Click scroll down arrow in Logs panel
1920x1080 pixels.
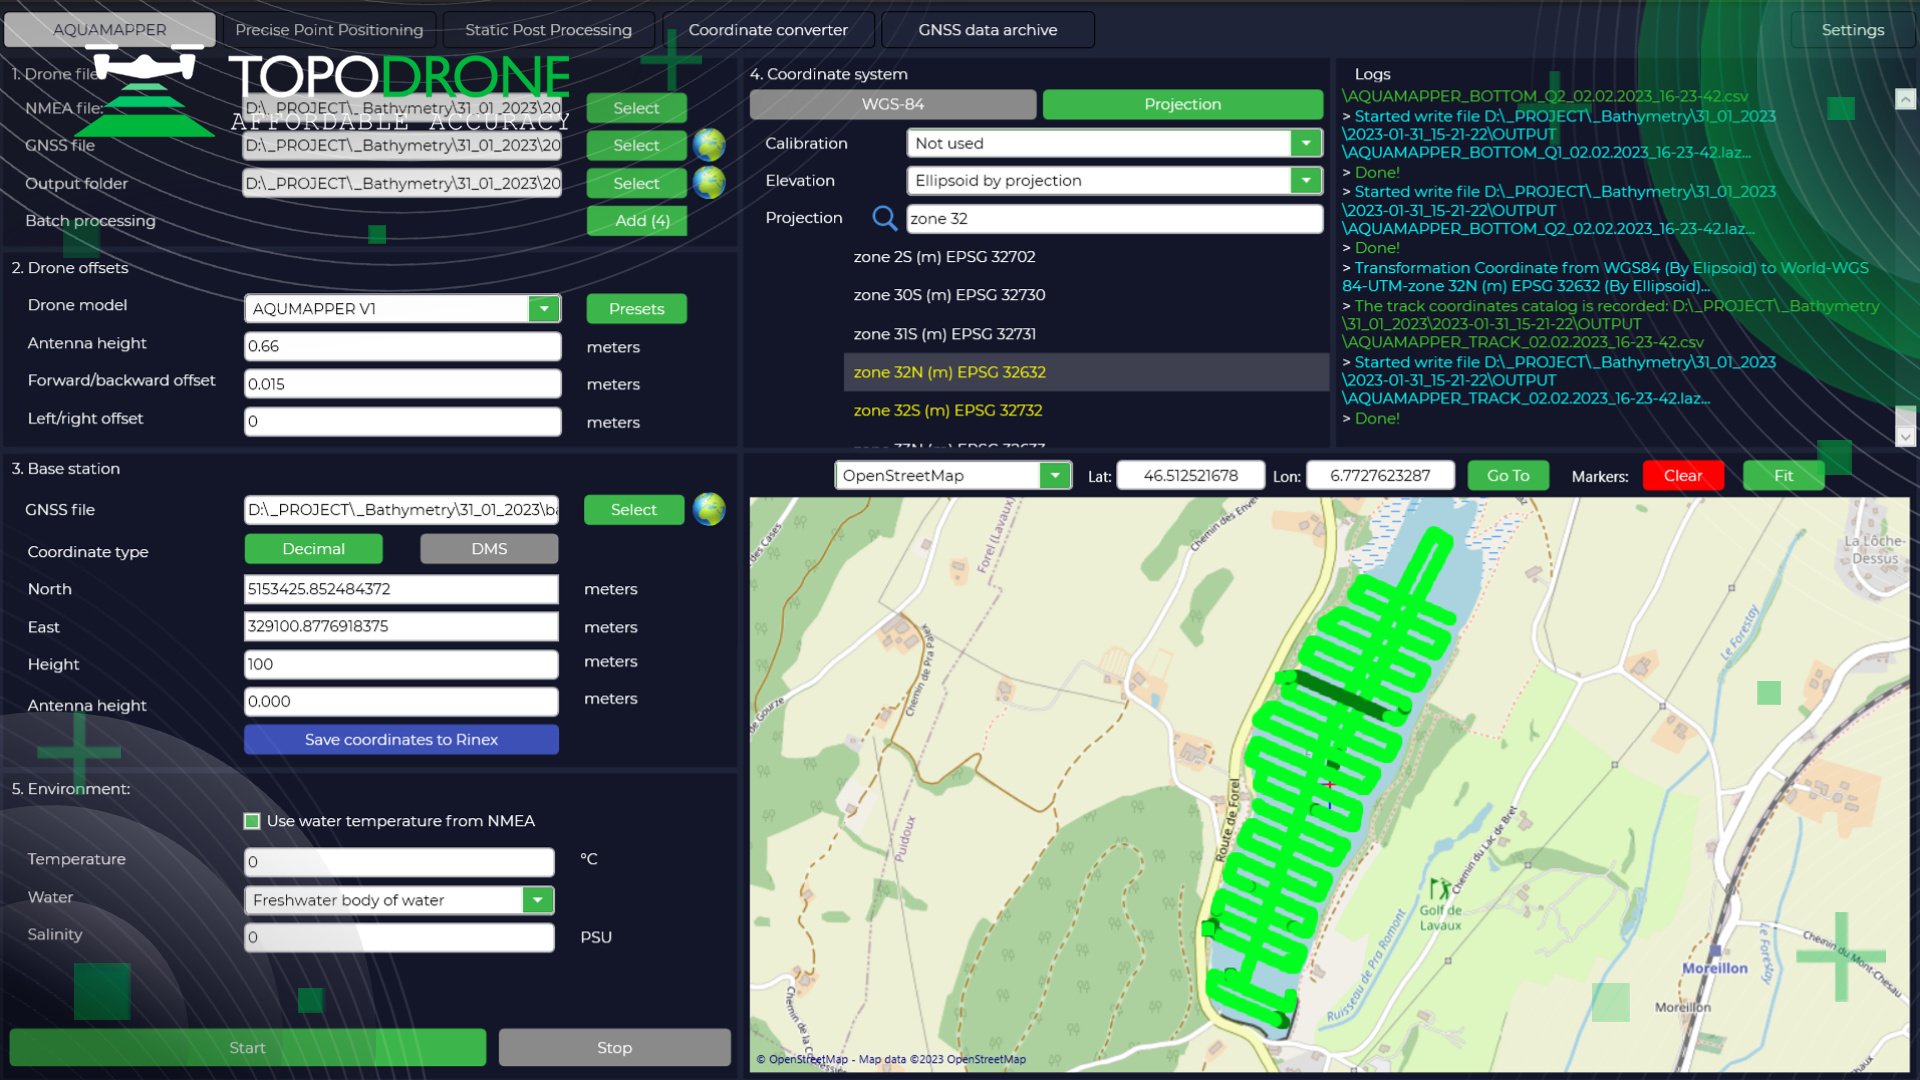point(1905,437)
